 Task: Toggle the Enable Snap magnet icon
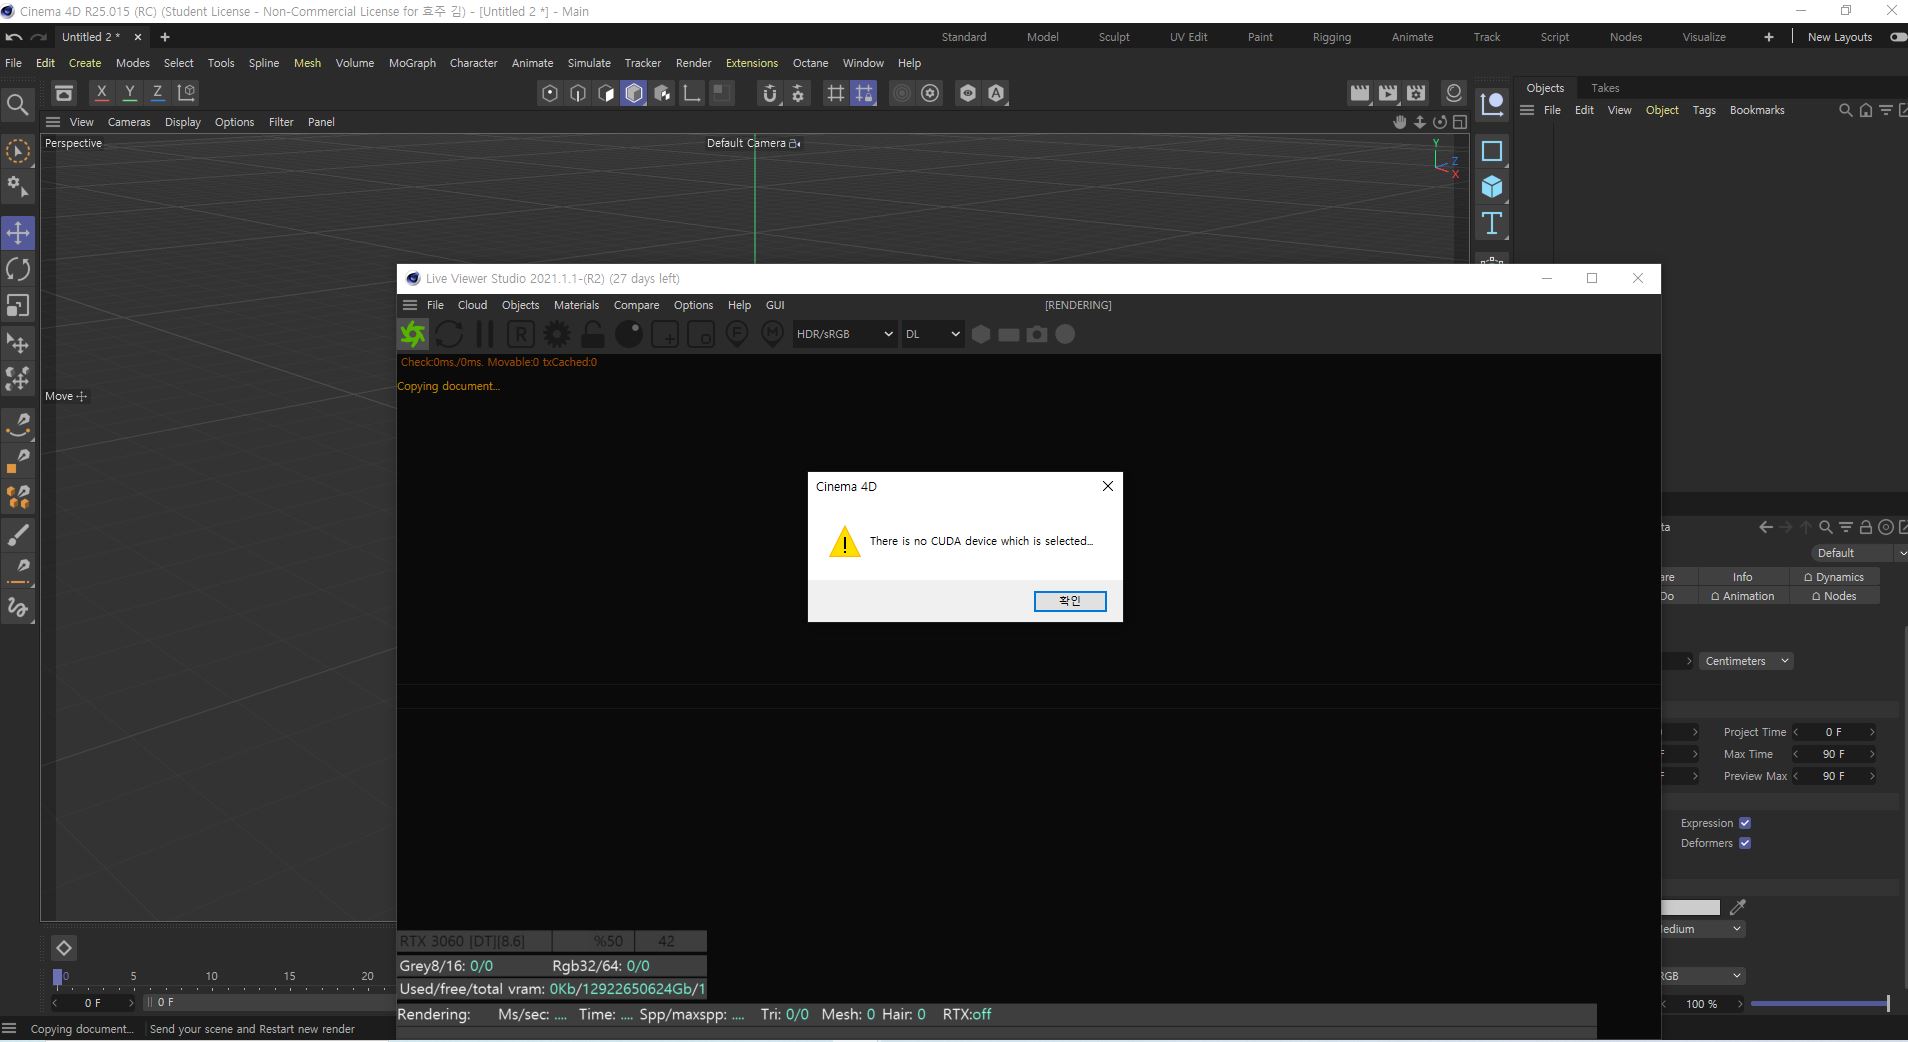(x=769, y=93)
